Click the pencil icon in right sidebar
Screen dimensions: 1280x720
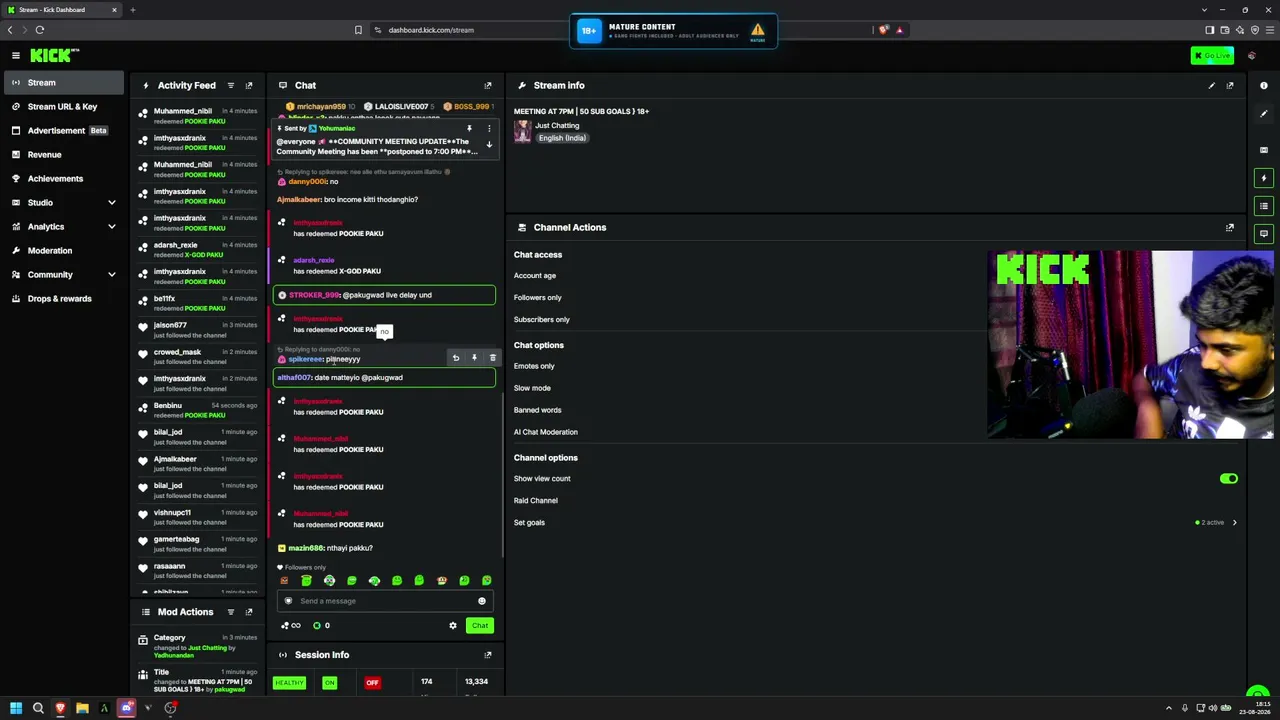tap(1264, 114)
